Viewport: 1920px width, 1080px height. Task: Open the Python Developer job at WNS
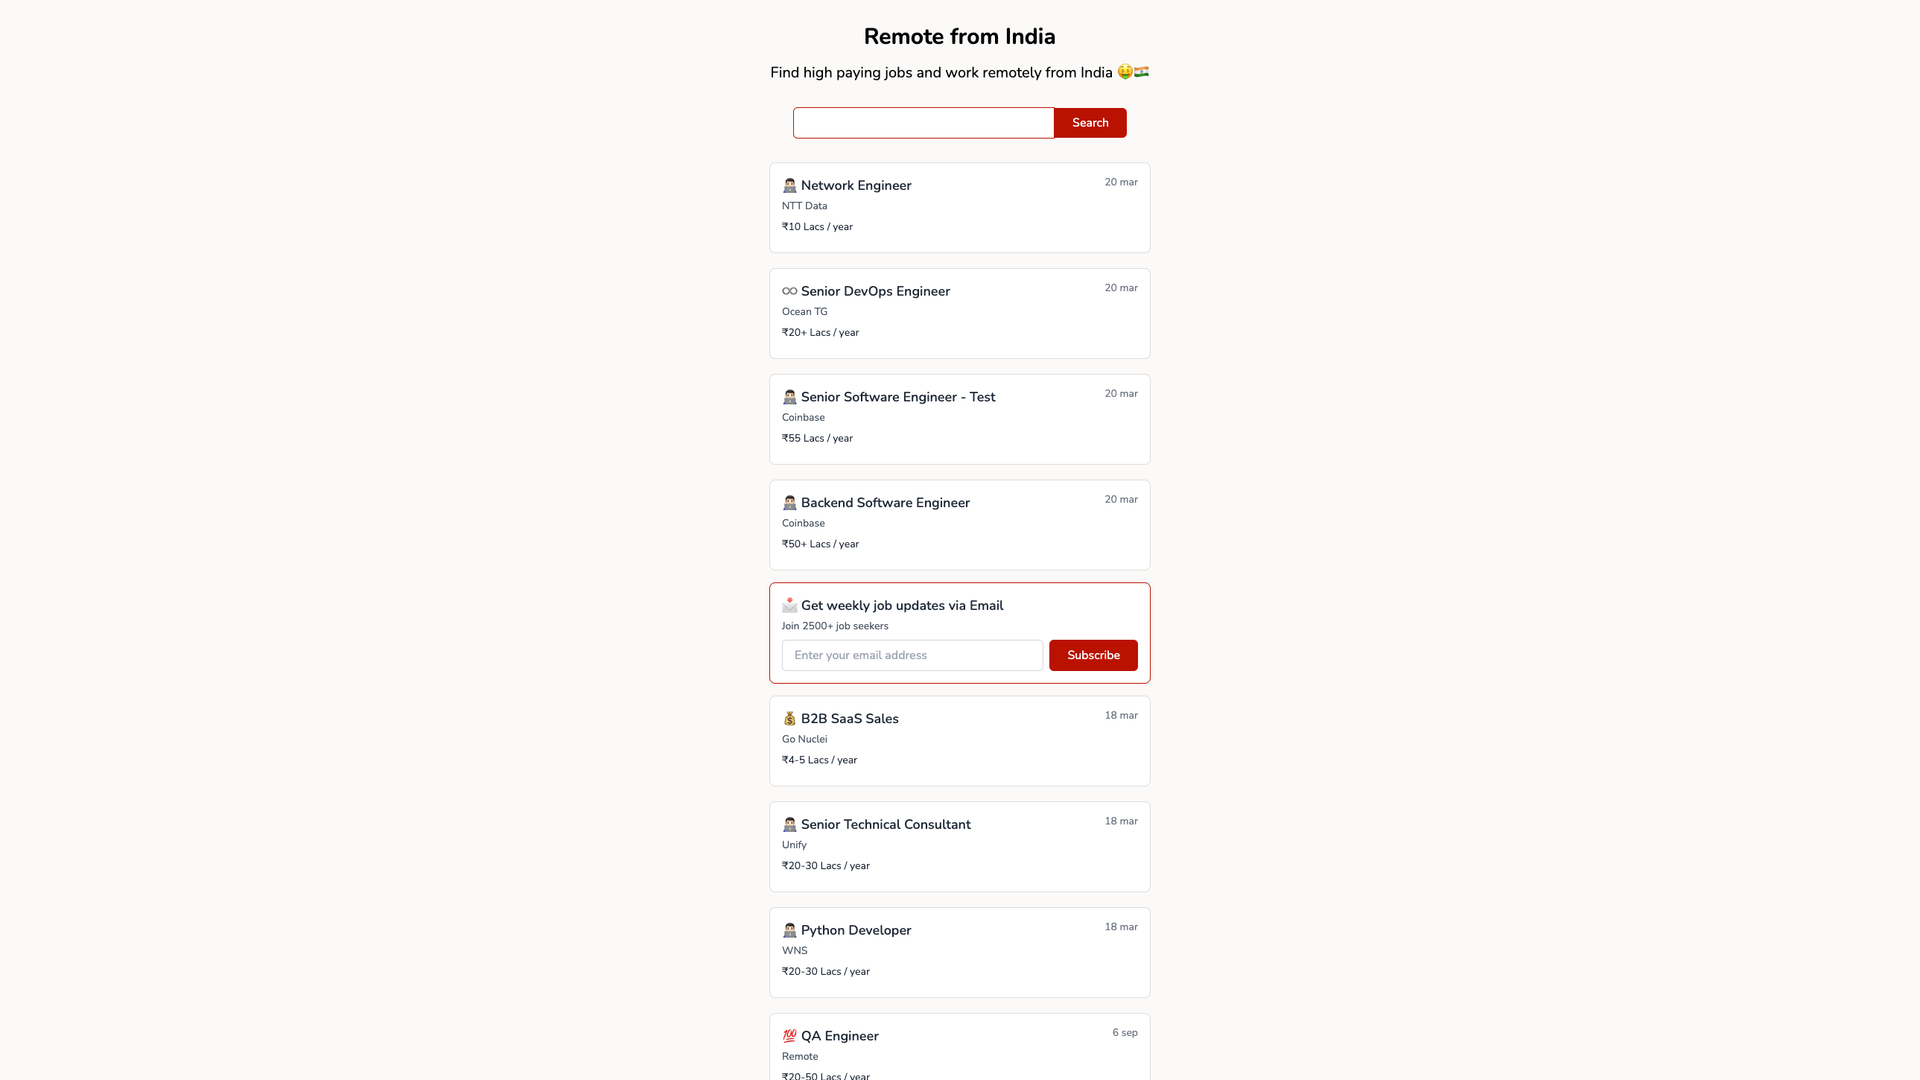click(x=855, y=931)
